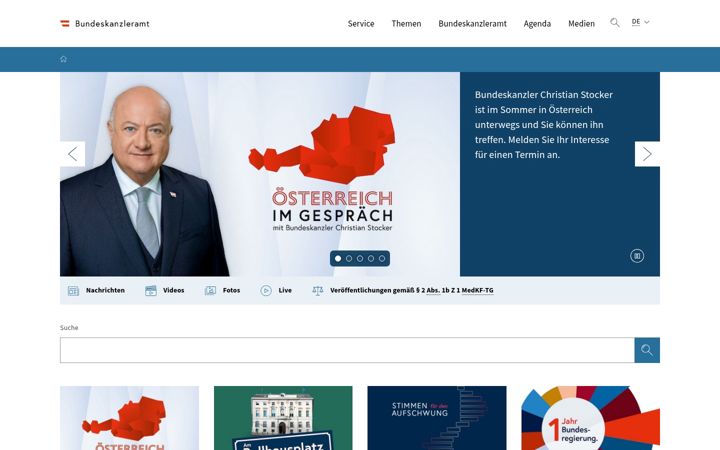This screenshot has width=720, height=450.
Task: Click the blue search submit button
Action: click(x=647, y=350)
